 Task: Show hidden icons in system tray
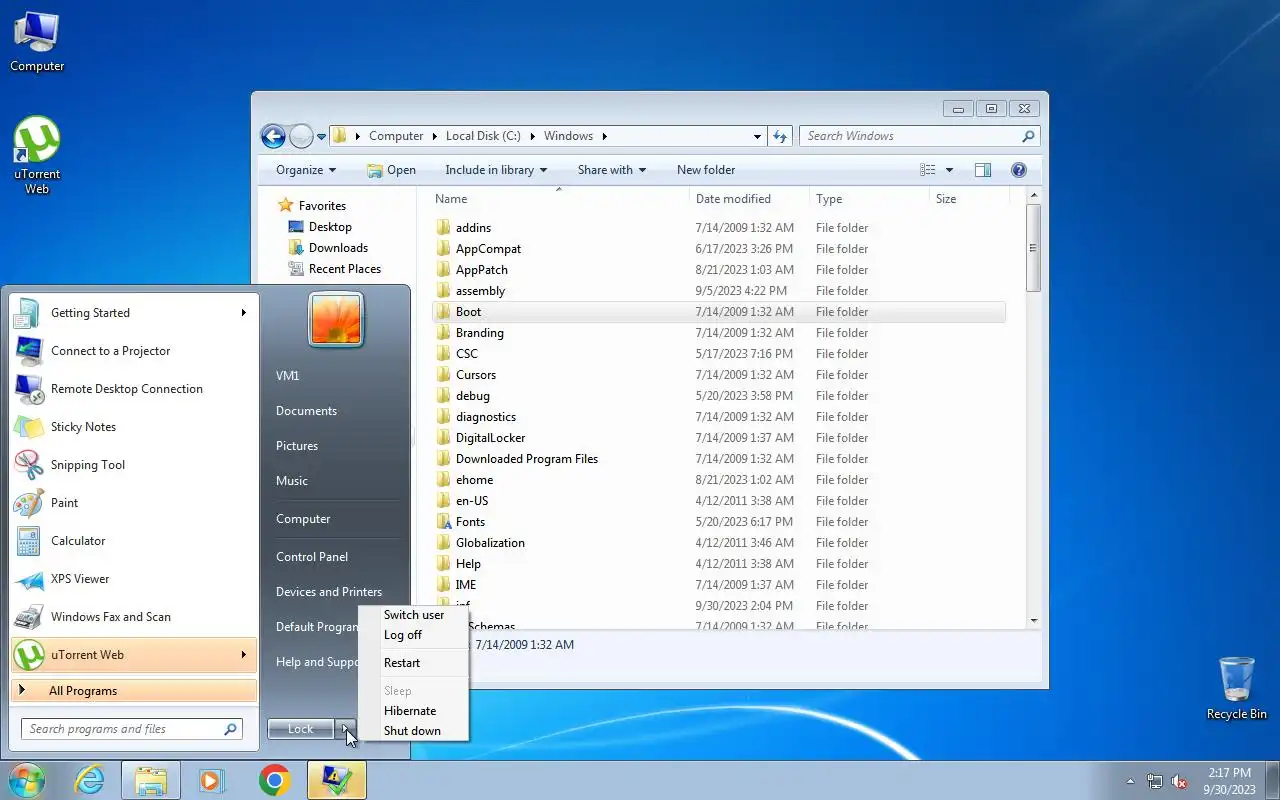[1131, 781]
